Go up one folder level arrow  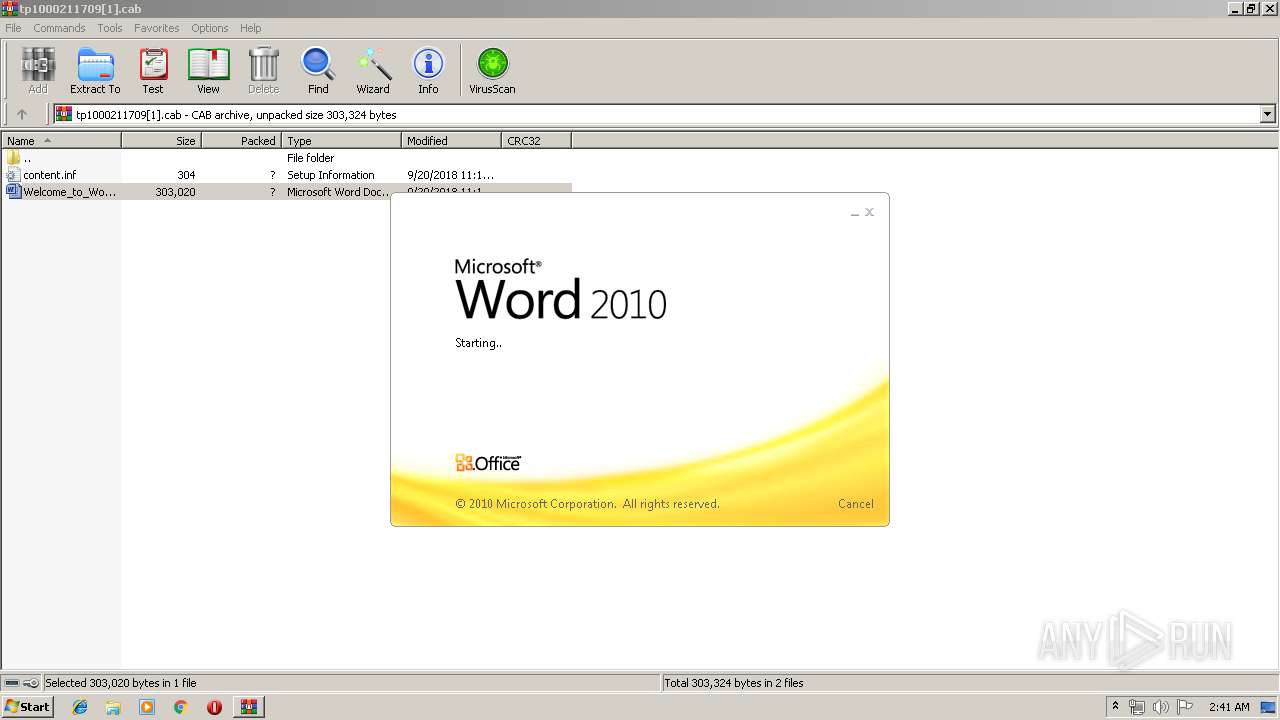point(22,114)
